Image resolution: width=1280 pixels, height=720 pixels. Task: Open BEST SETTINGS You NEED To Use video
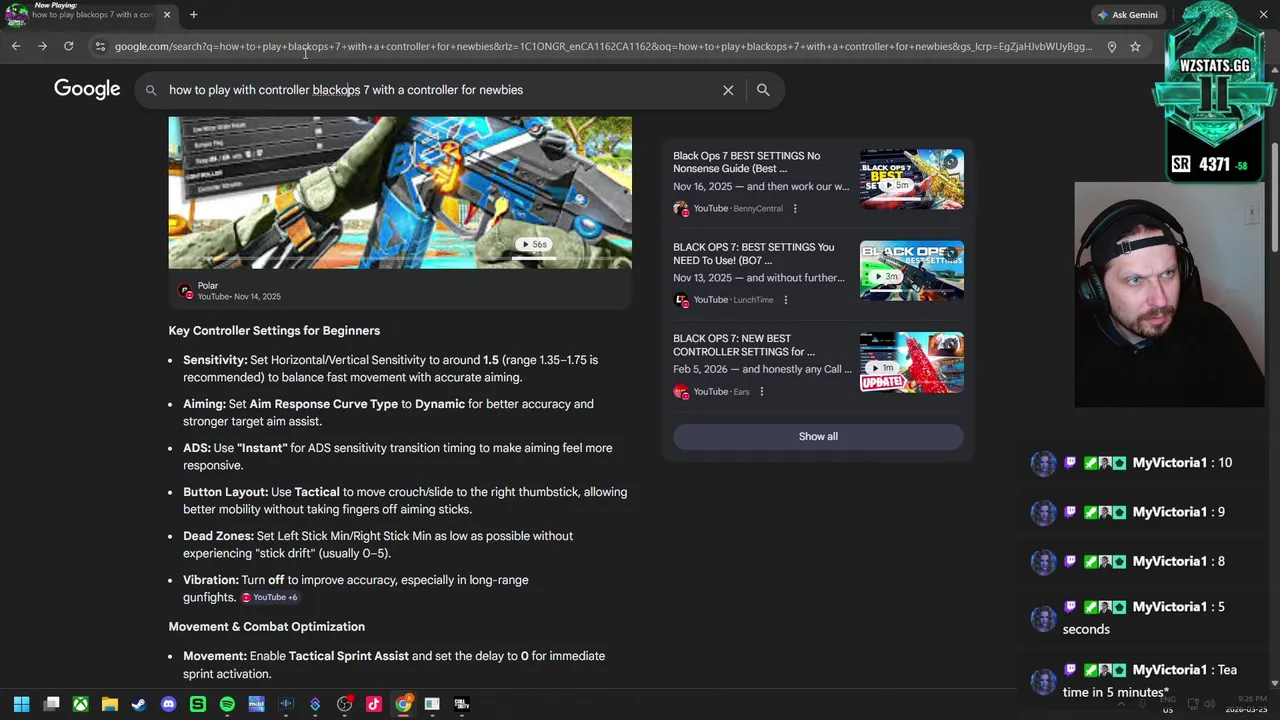point(753,253)
